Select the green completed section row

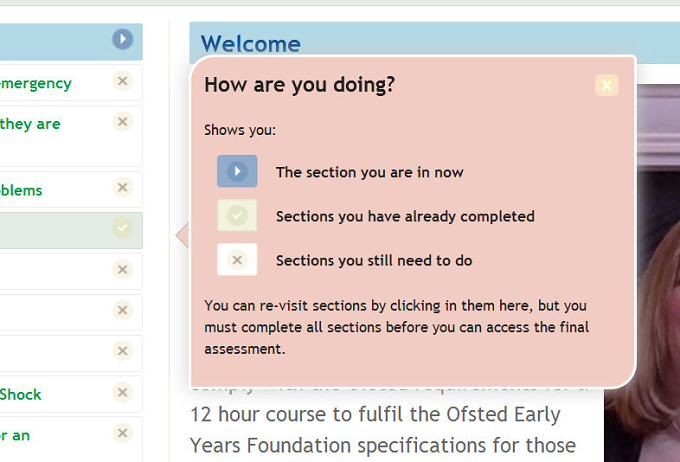[x=71, y=230]
